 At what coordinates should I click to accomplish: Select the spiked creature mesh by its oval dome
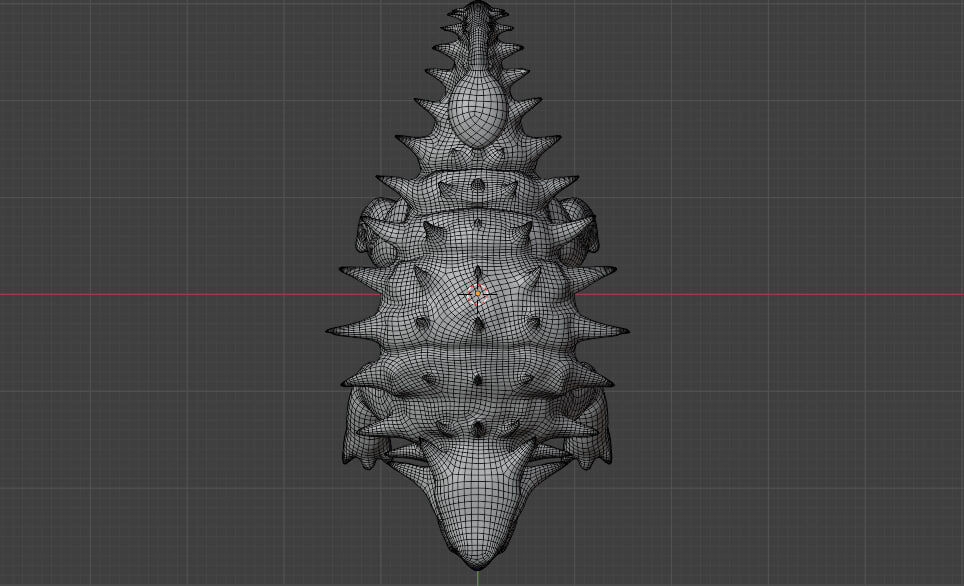click(477, 110)
